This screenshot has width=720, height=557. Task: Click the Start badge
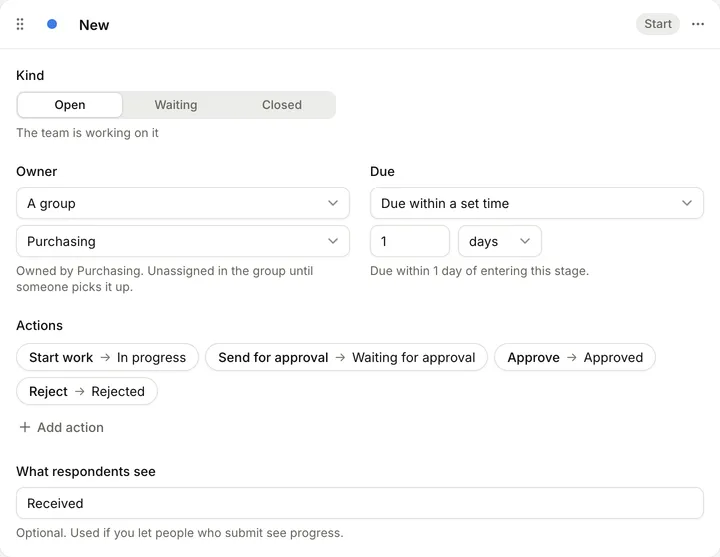click(658, 24)
